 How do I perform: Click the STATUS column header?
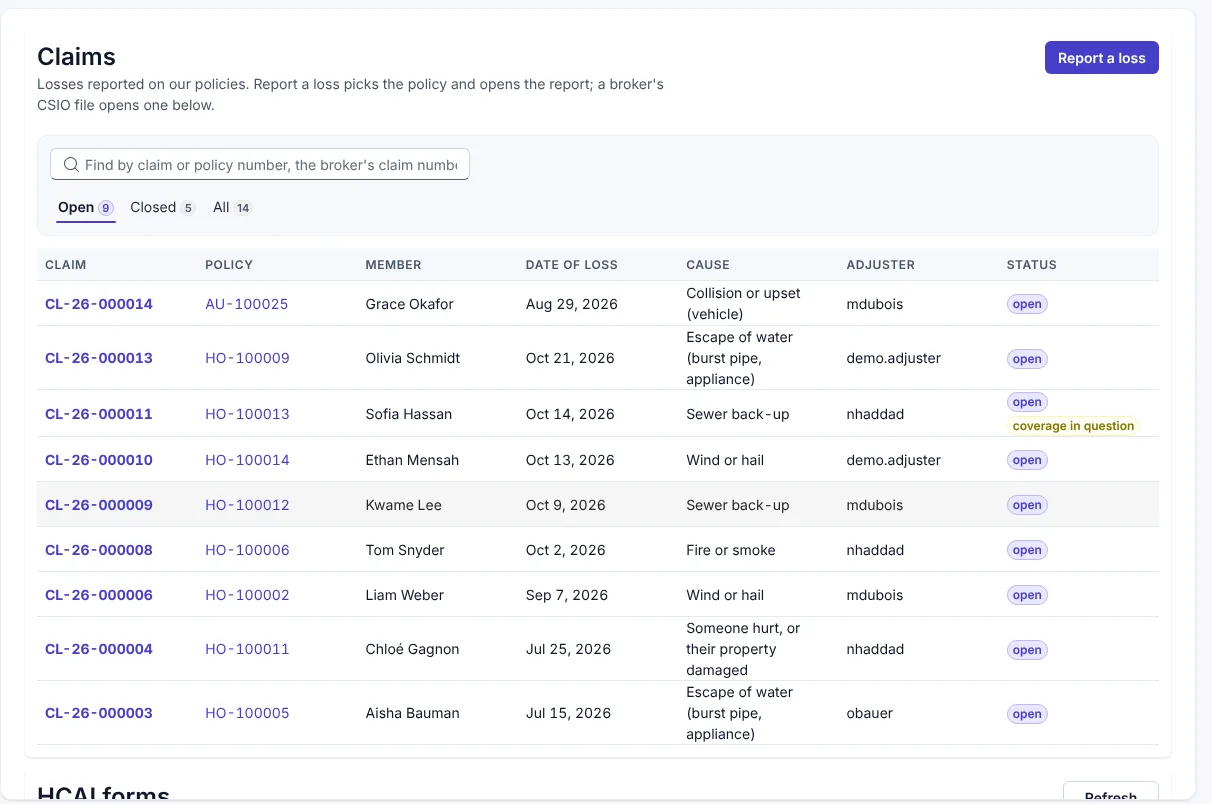pyautogui.click(x=1031, y=265)
